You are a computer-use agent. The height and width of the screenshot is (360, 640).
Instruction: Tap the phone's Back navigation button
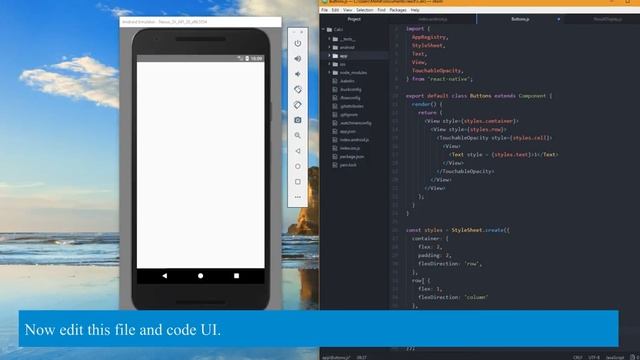164,276
